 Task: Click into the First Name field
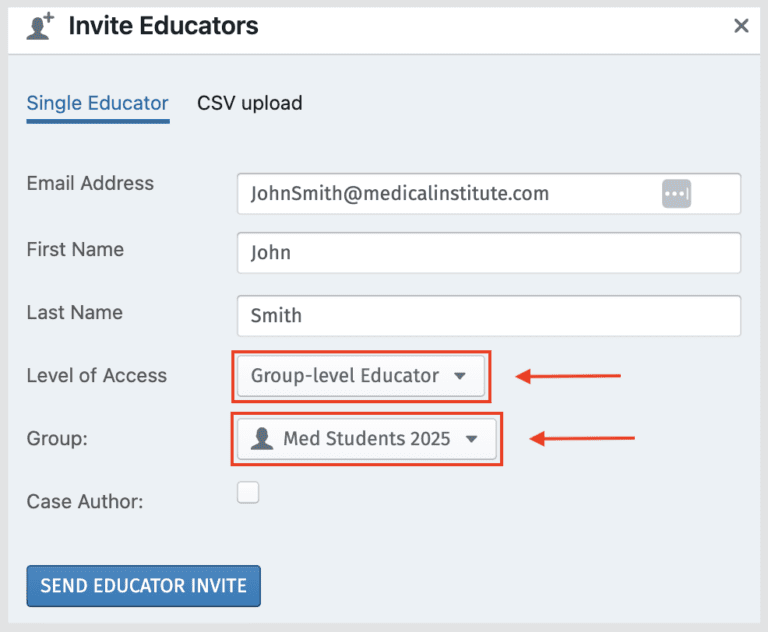tap(488, 253)
